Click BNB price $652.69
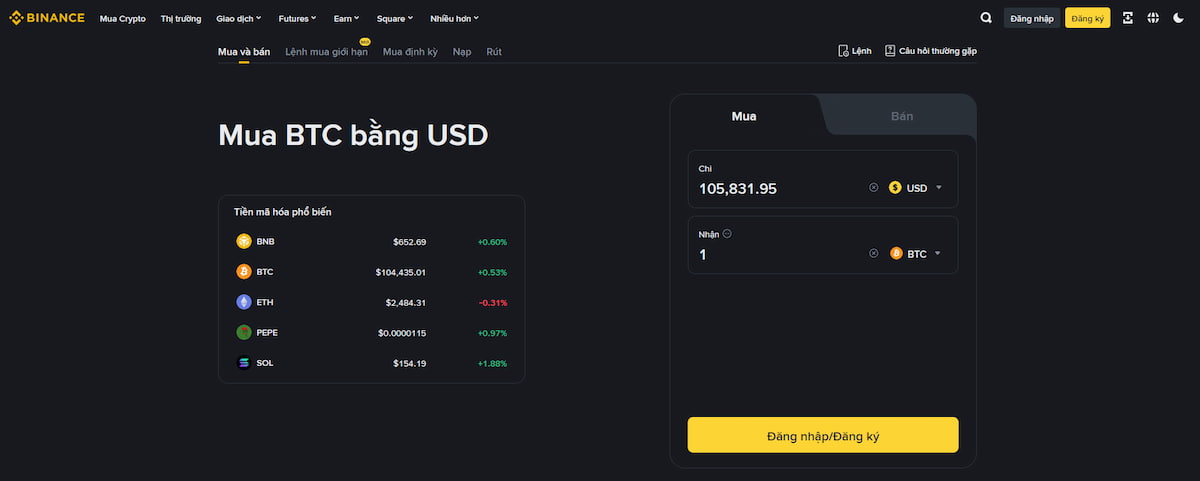Screen dimensions: 1200x481 pos(409,242)
